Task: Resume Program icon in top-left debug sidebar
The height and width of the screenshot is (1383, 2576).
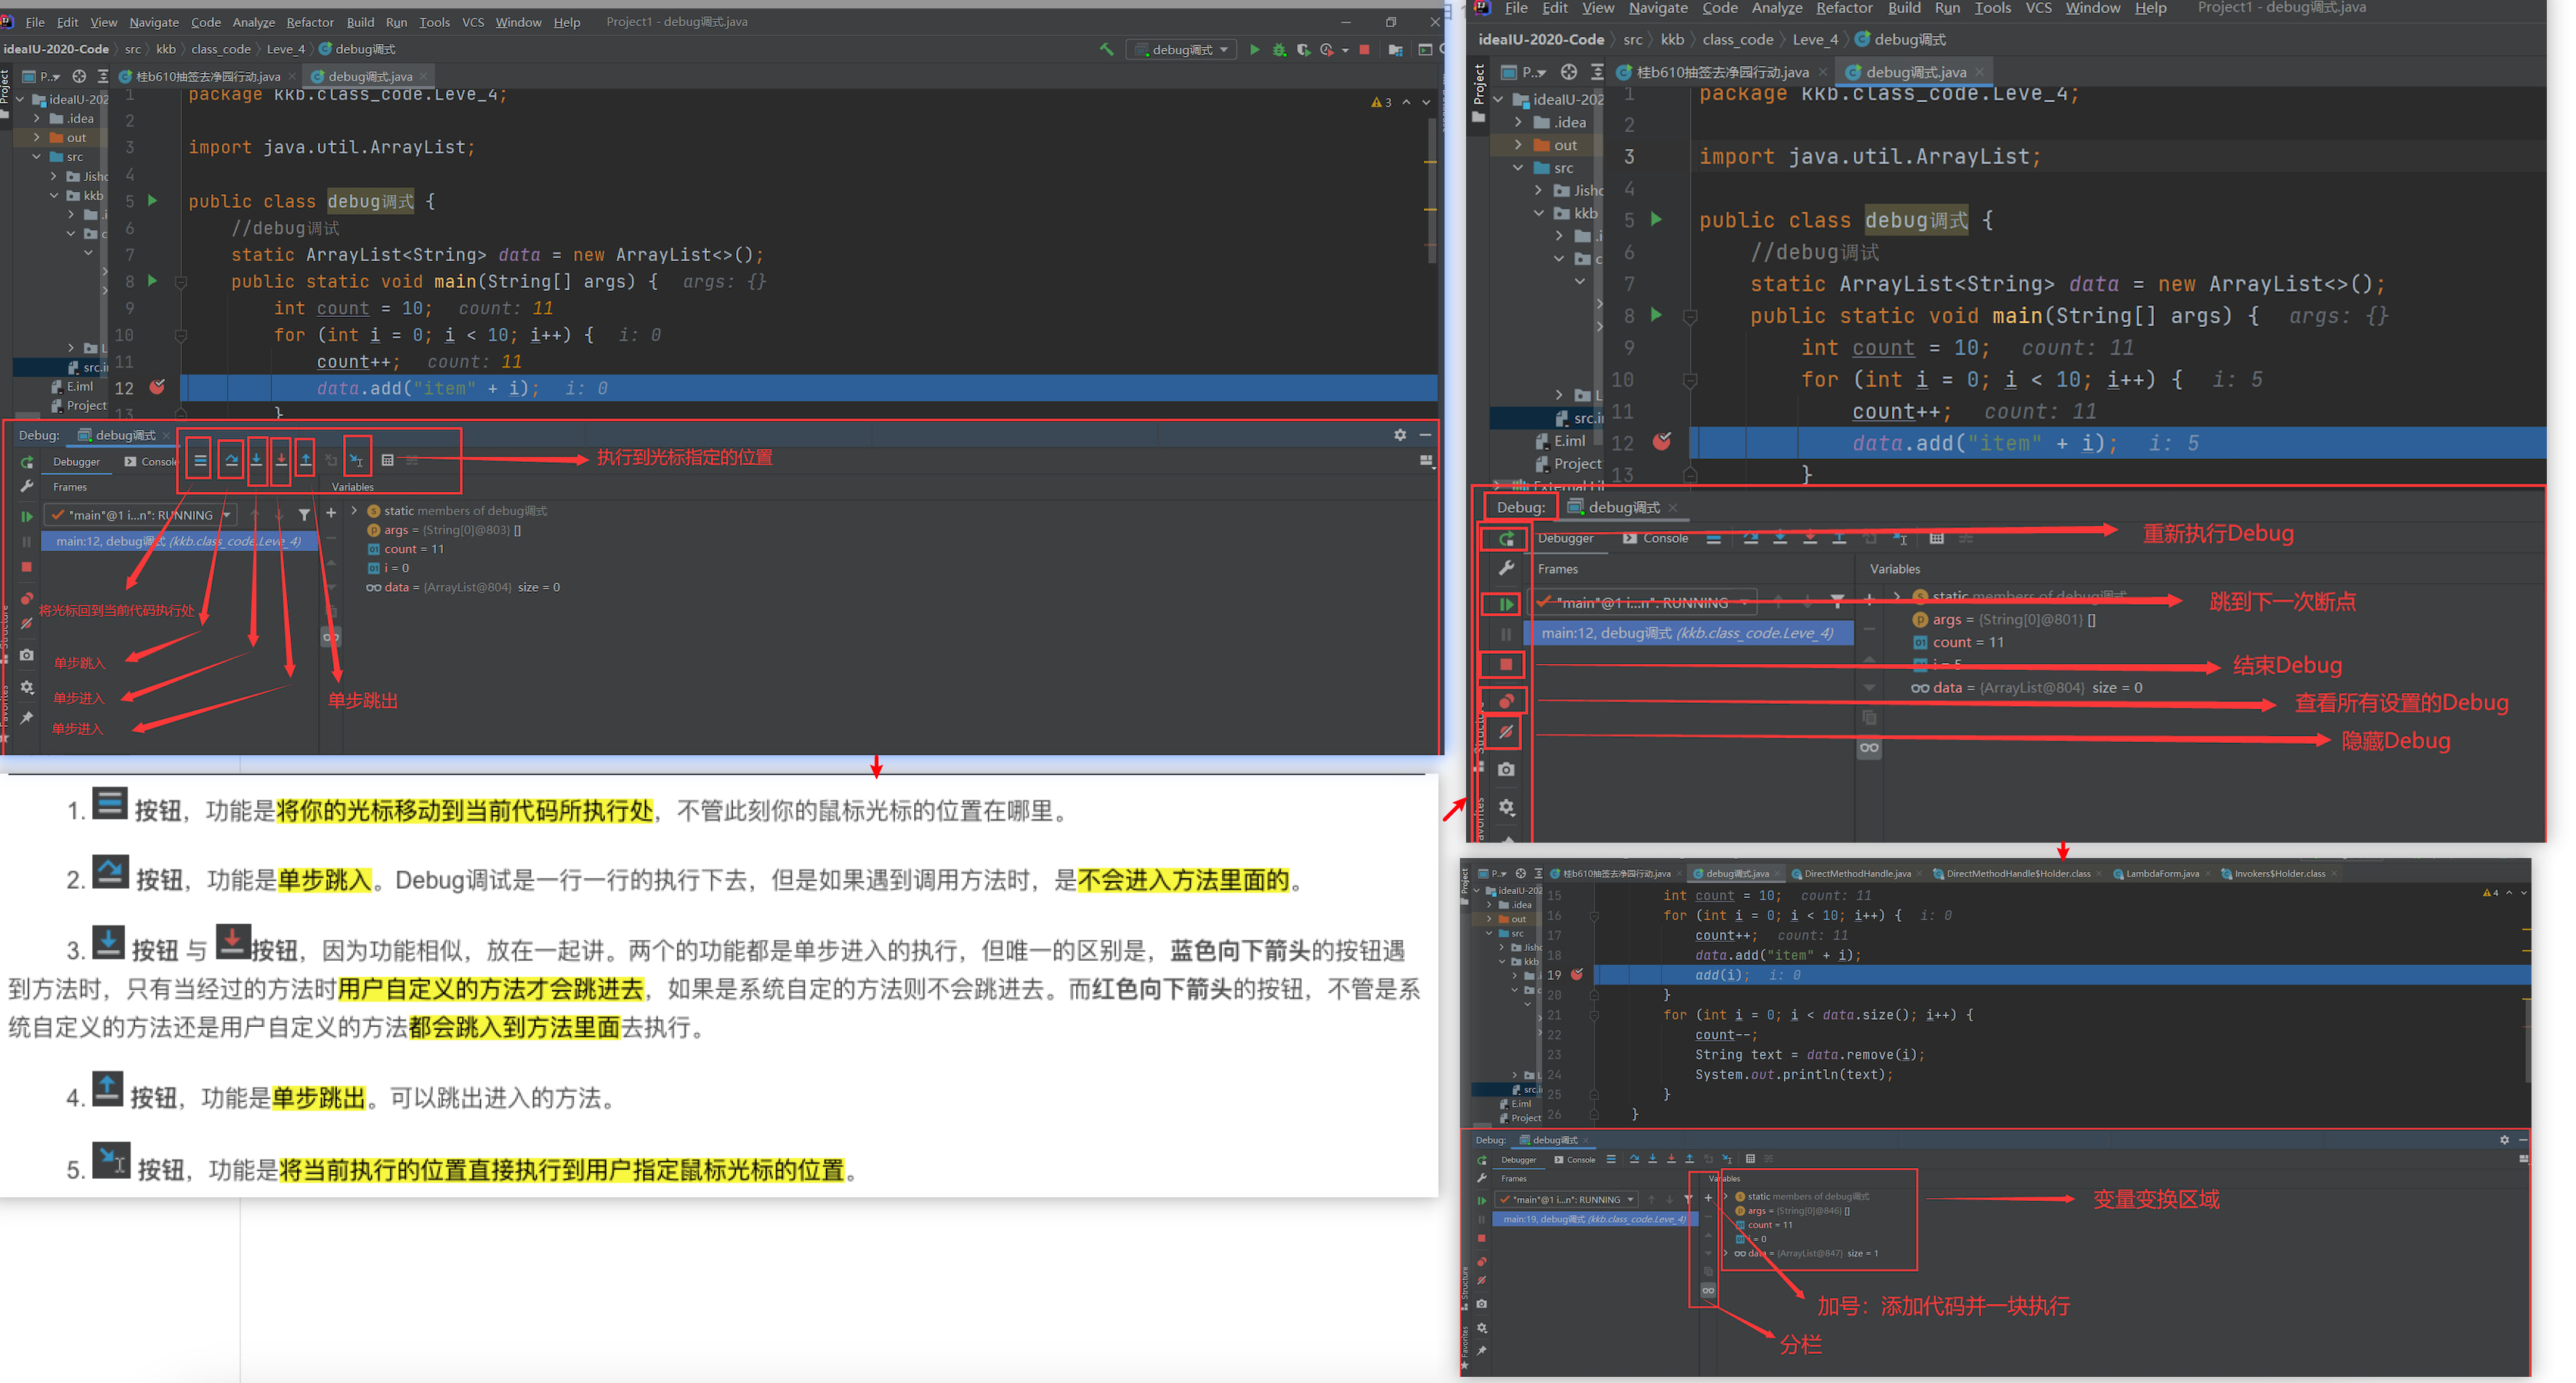Action: [27, 516]
